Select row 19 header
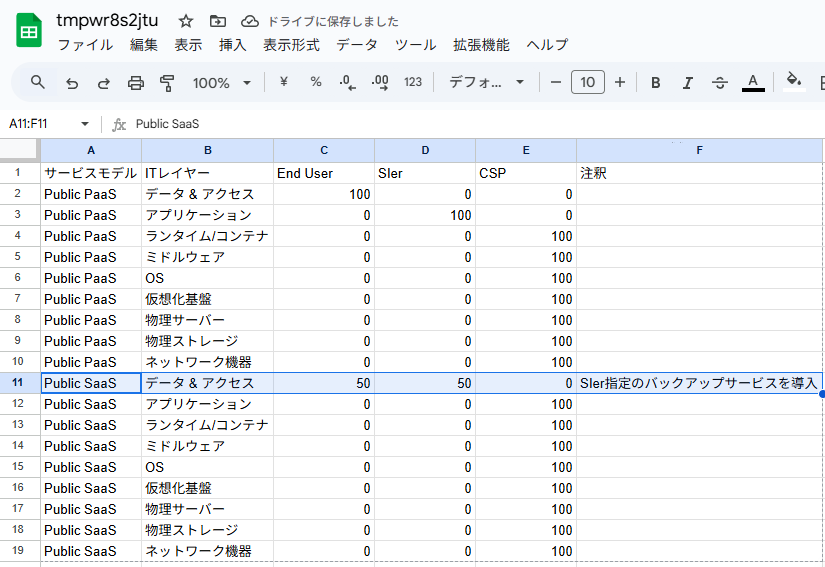The height and width of the screenshot is (567, 825). (20, 551)
